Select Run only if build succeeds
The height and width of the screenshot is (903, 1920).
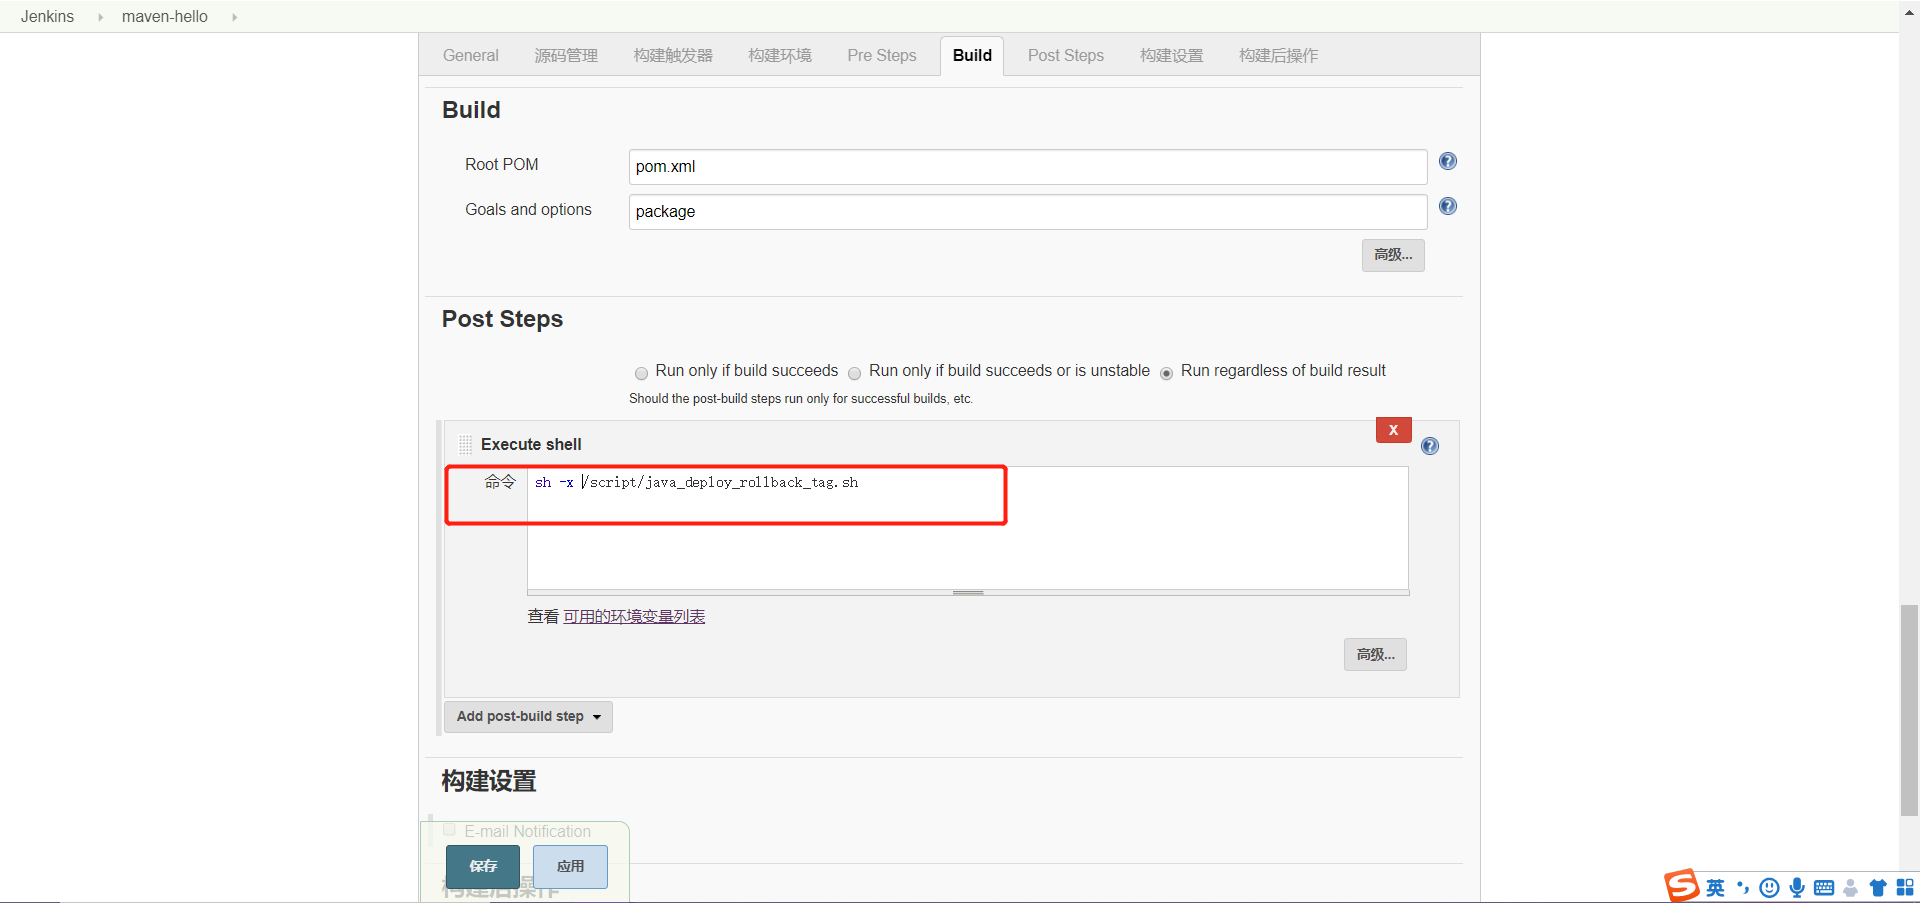641,373
